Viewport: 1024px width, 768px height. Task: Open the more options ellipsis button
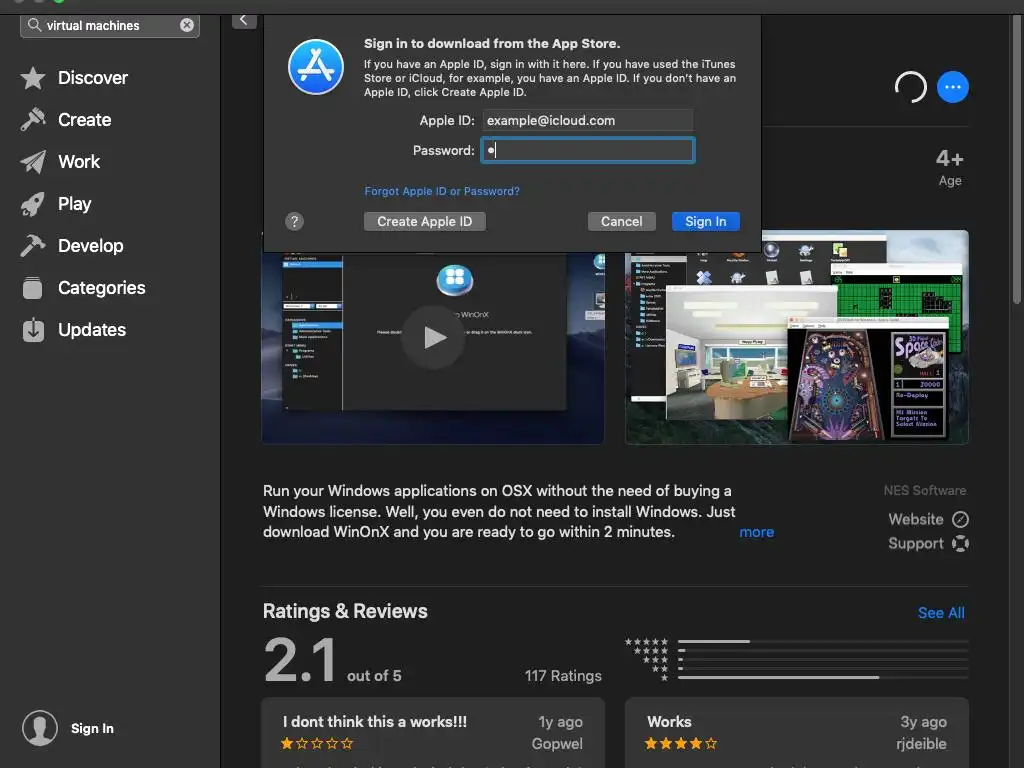[x=953, y=87]
